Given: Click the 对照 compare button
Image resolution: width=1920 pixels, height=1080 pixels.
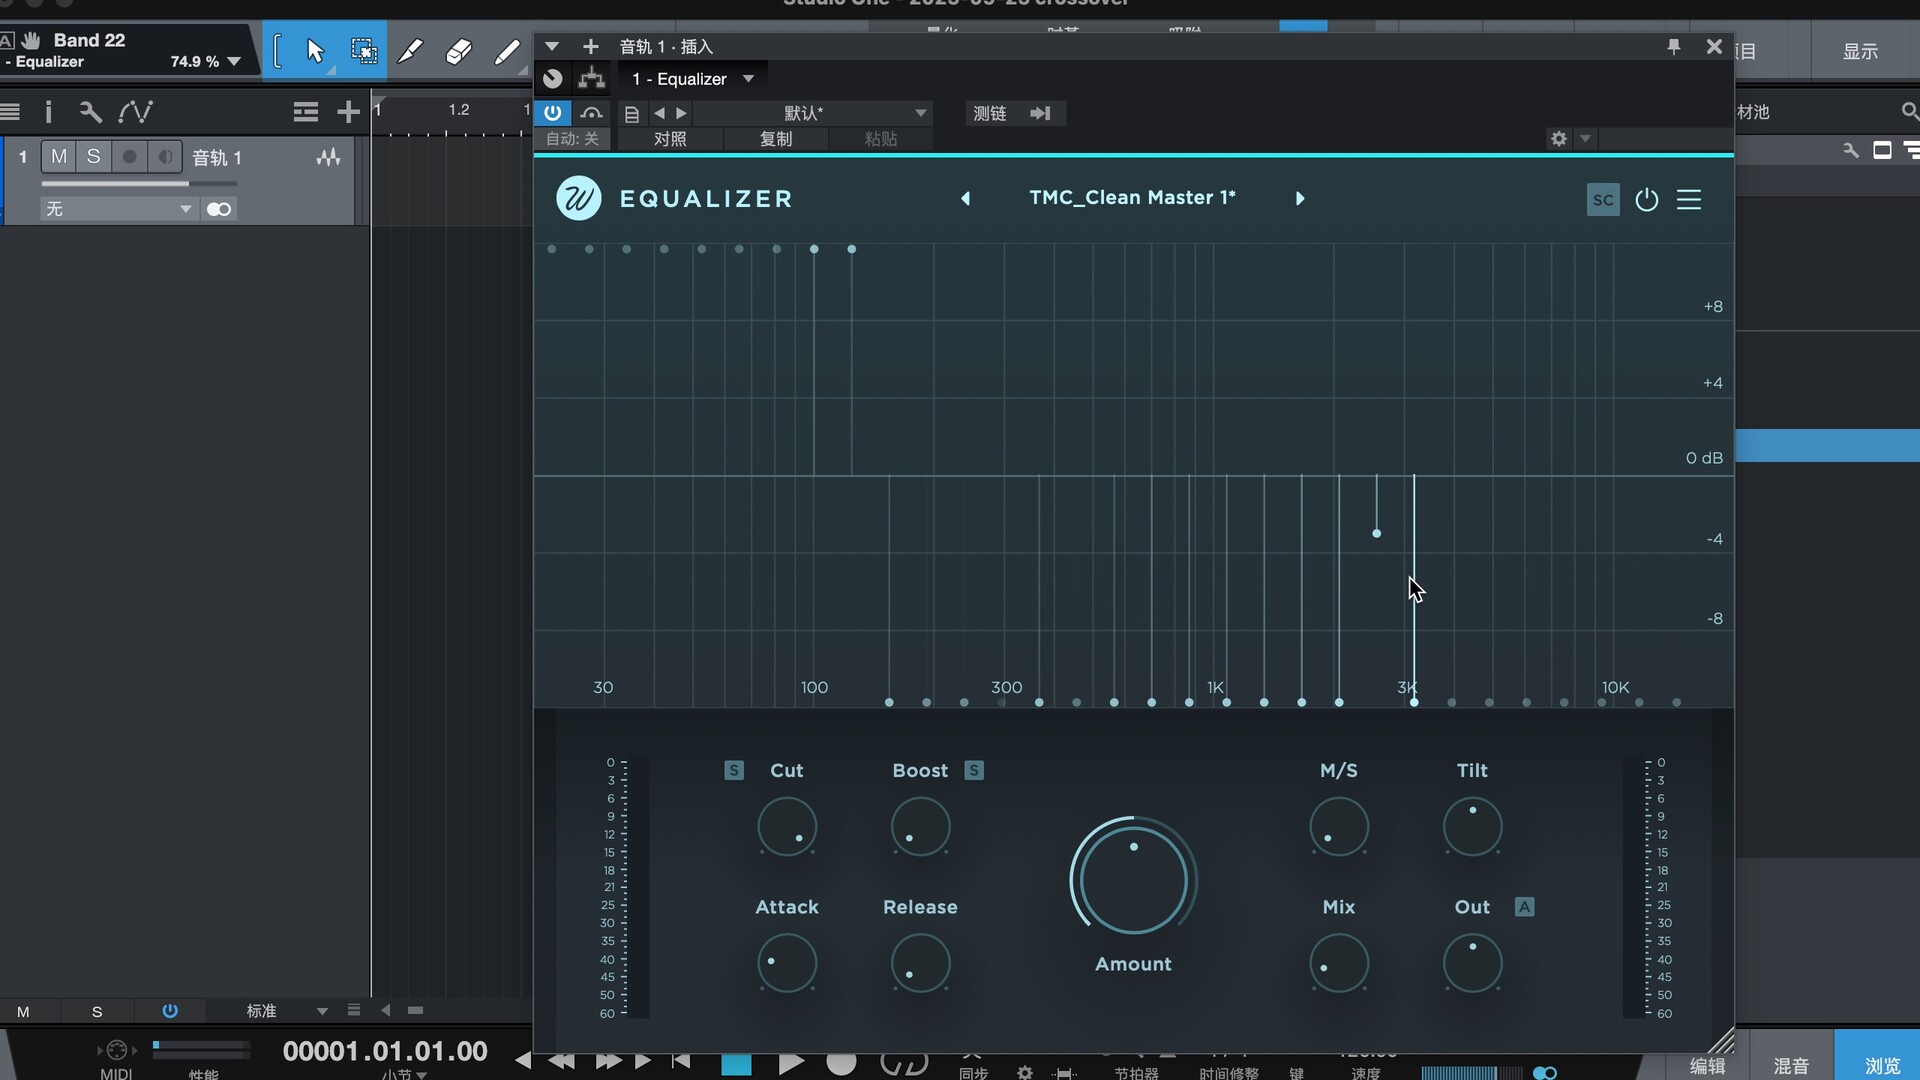Looking at the screenshot, I should (670, 139).
